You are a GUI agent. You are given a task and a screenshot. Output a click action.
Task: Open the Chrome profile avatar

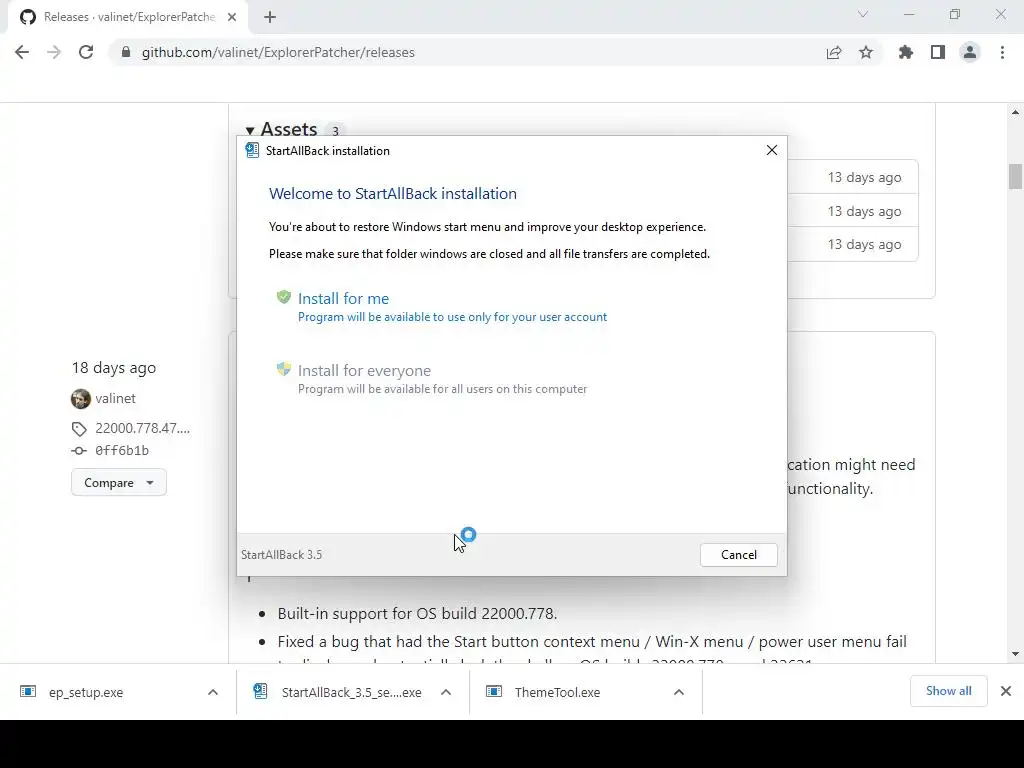coord(970,52)
